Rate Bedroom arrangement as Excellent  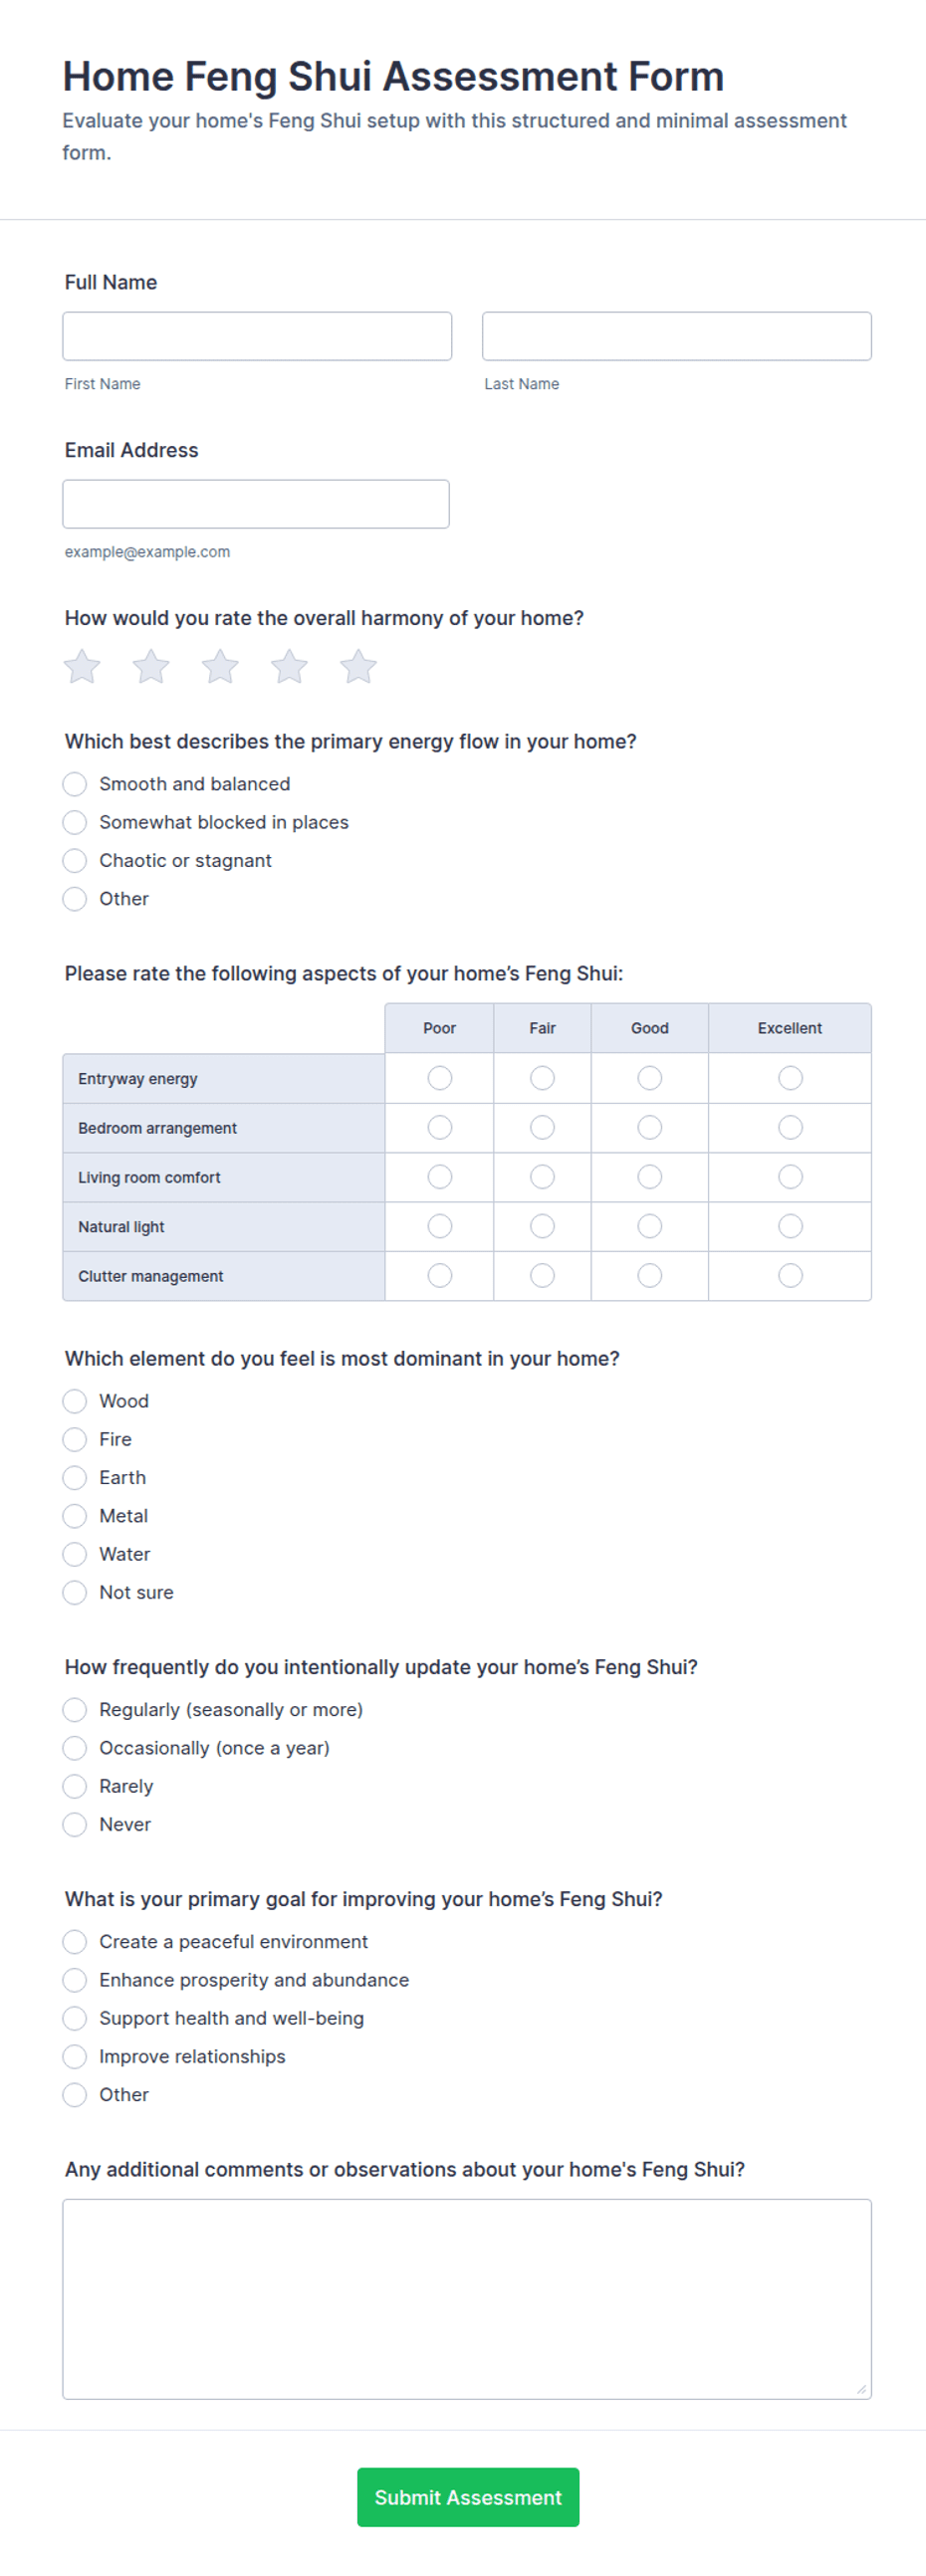(x=790, y=1128)
